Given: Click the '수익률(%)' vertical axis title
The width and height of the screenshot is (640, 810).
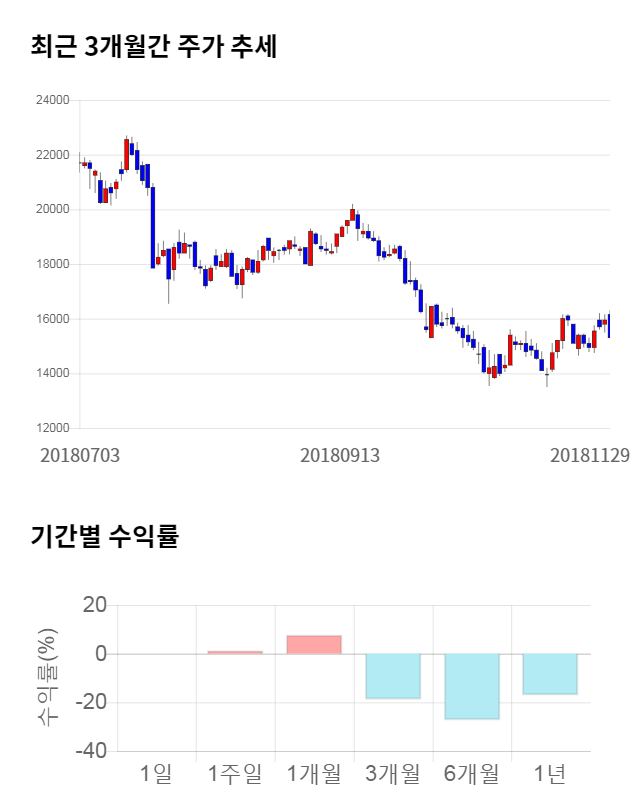Looking at the screenshot, I should (46, 677).
